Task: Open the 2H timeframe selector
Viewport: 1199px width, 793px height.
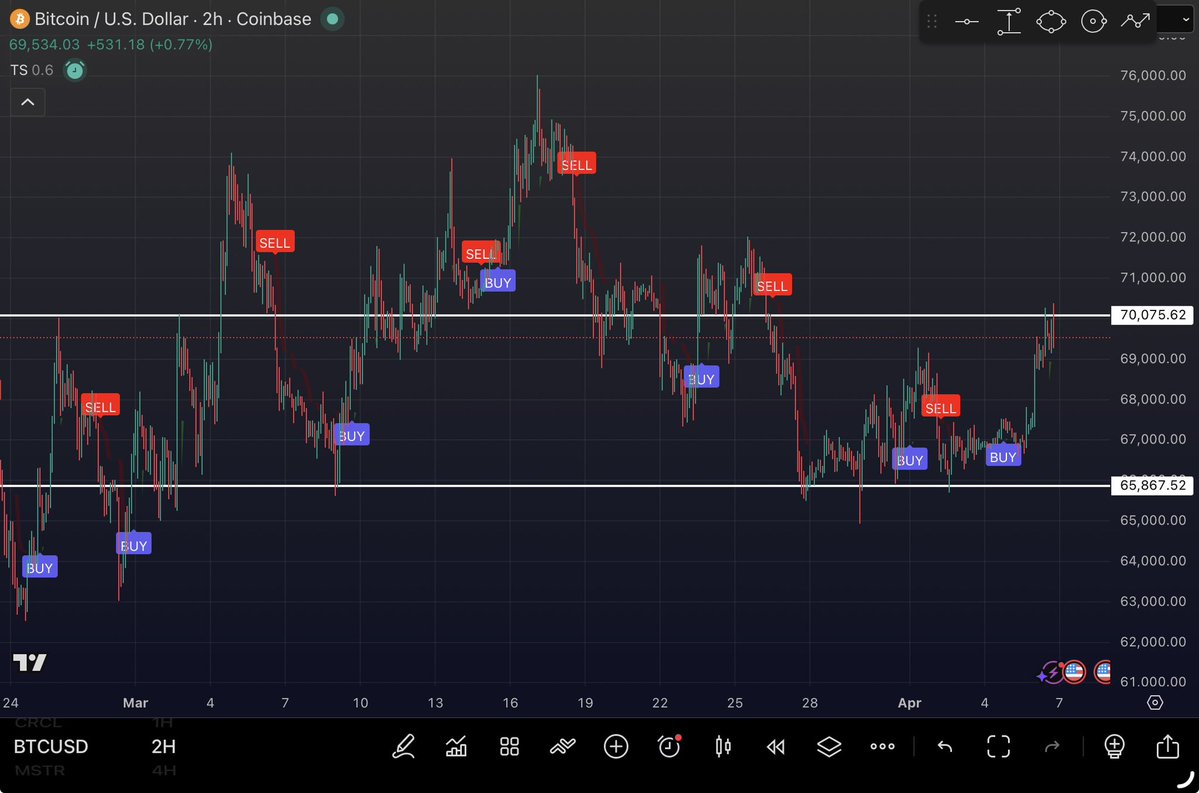Action: point(164,747)
